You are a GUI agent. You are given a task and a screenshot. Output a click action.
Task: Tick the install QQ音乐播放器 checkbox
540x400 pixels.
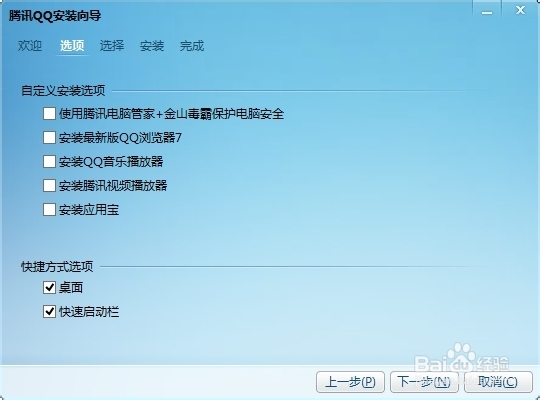coord(49,161)
